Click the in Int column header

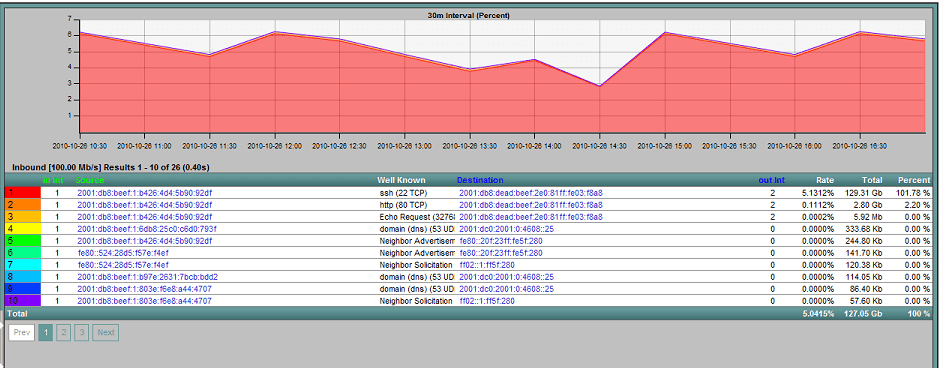pyautogui.click(x=52, y=180)
